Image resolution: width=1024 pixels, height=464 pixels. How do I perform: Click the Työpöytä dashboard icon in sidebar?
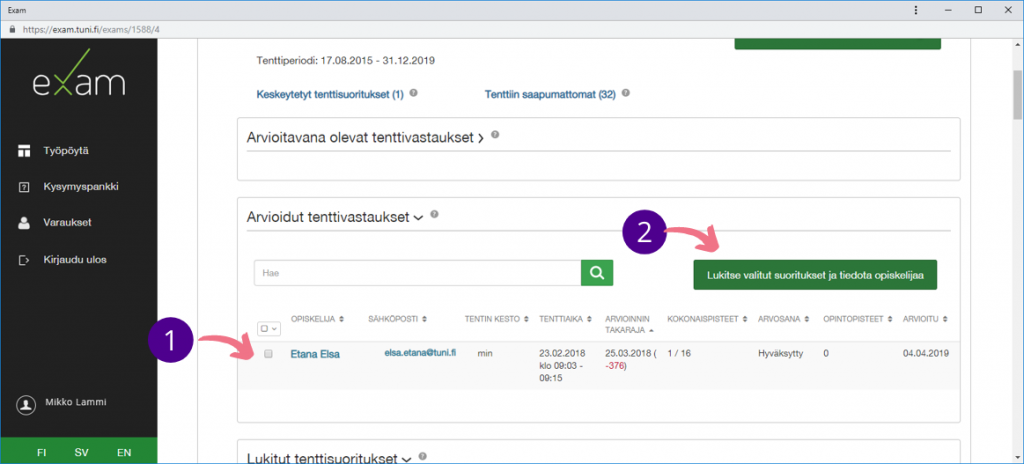(x=24, y=151)
